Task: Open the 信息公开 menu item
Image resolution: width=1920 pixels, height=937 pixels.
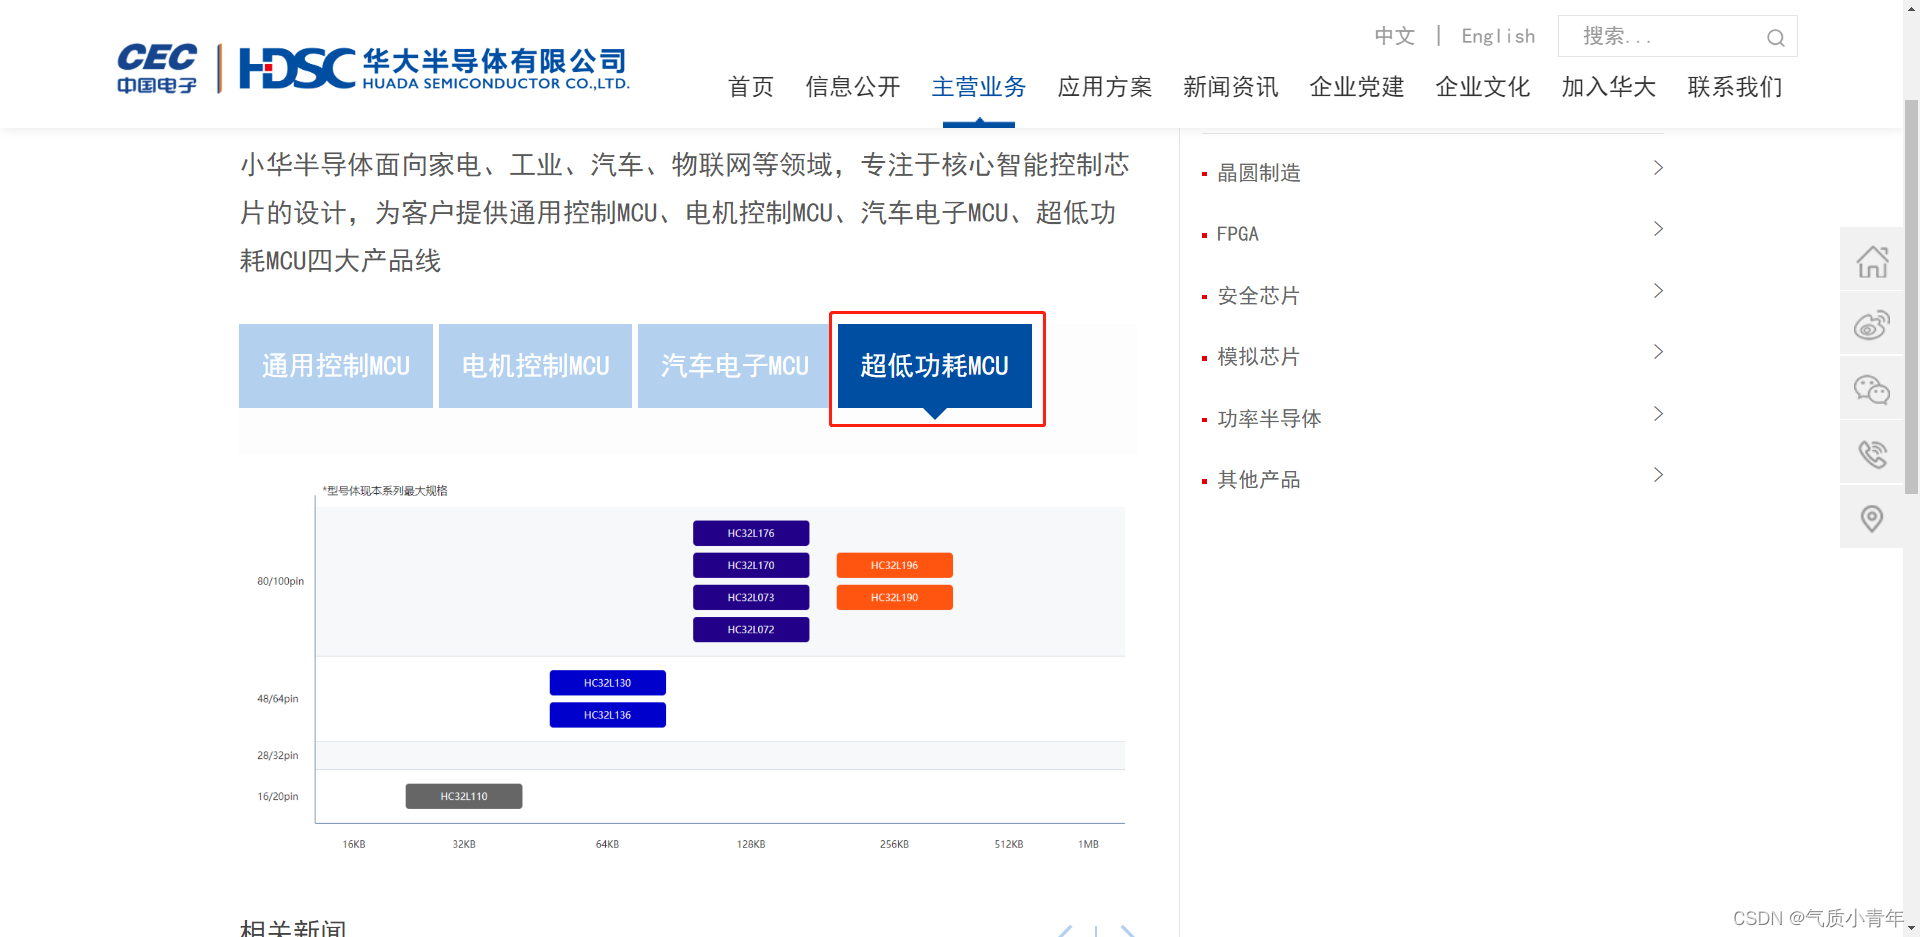Action: coord(853,87)
